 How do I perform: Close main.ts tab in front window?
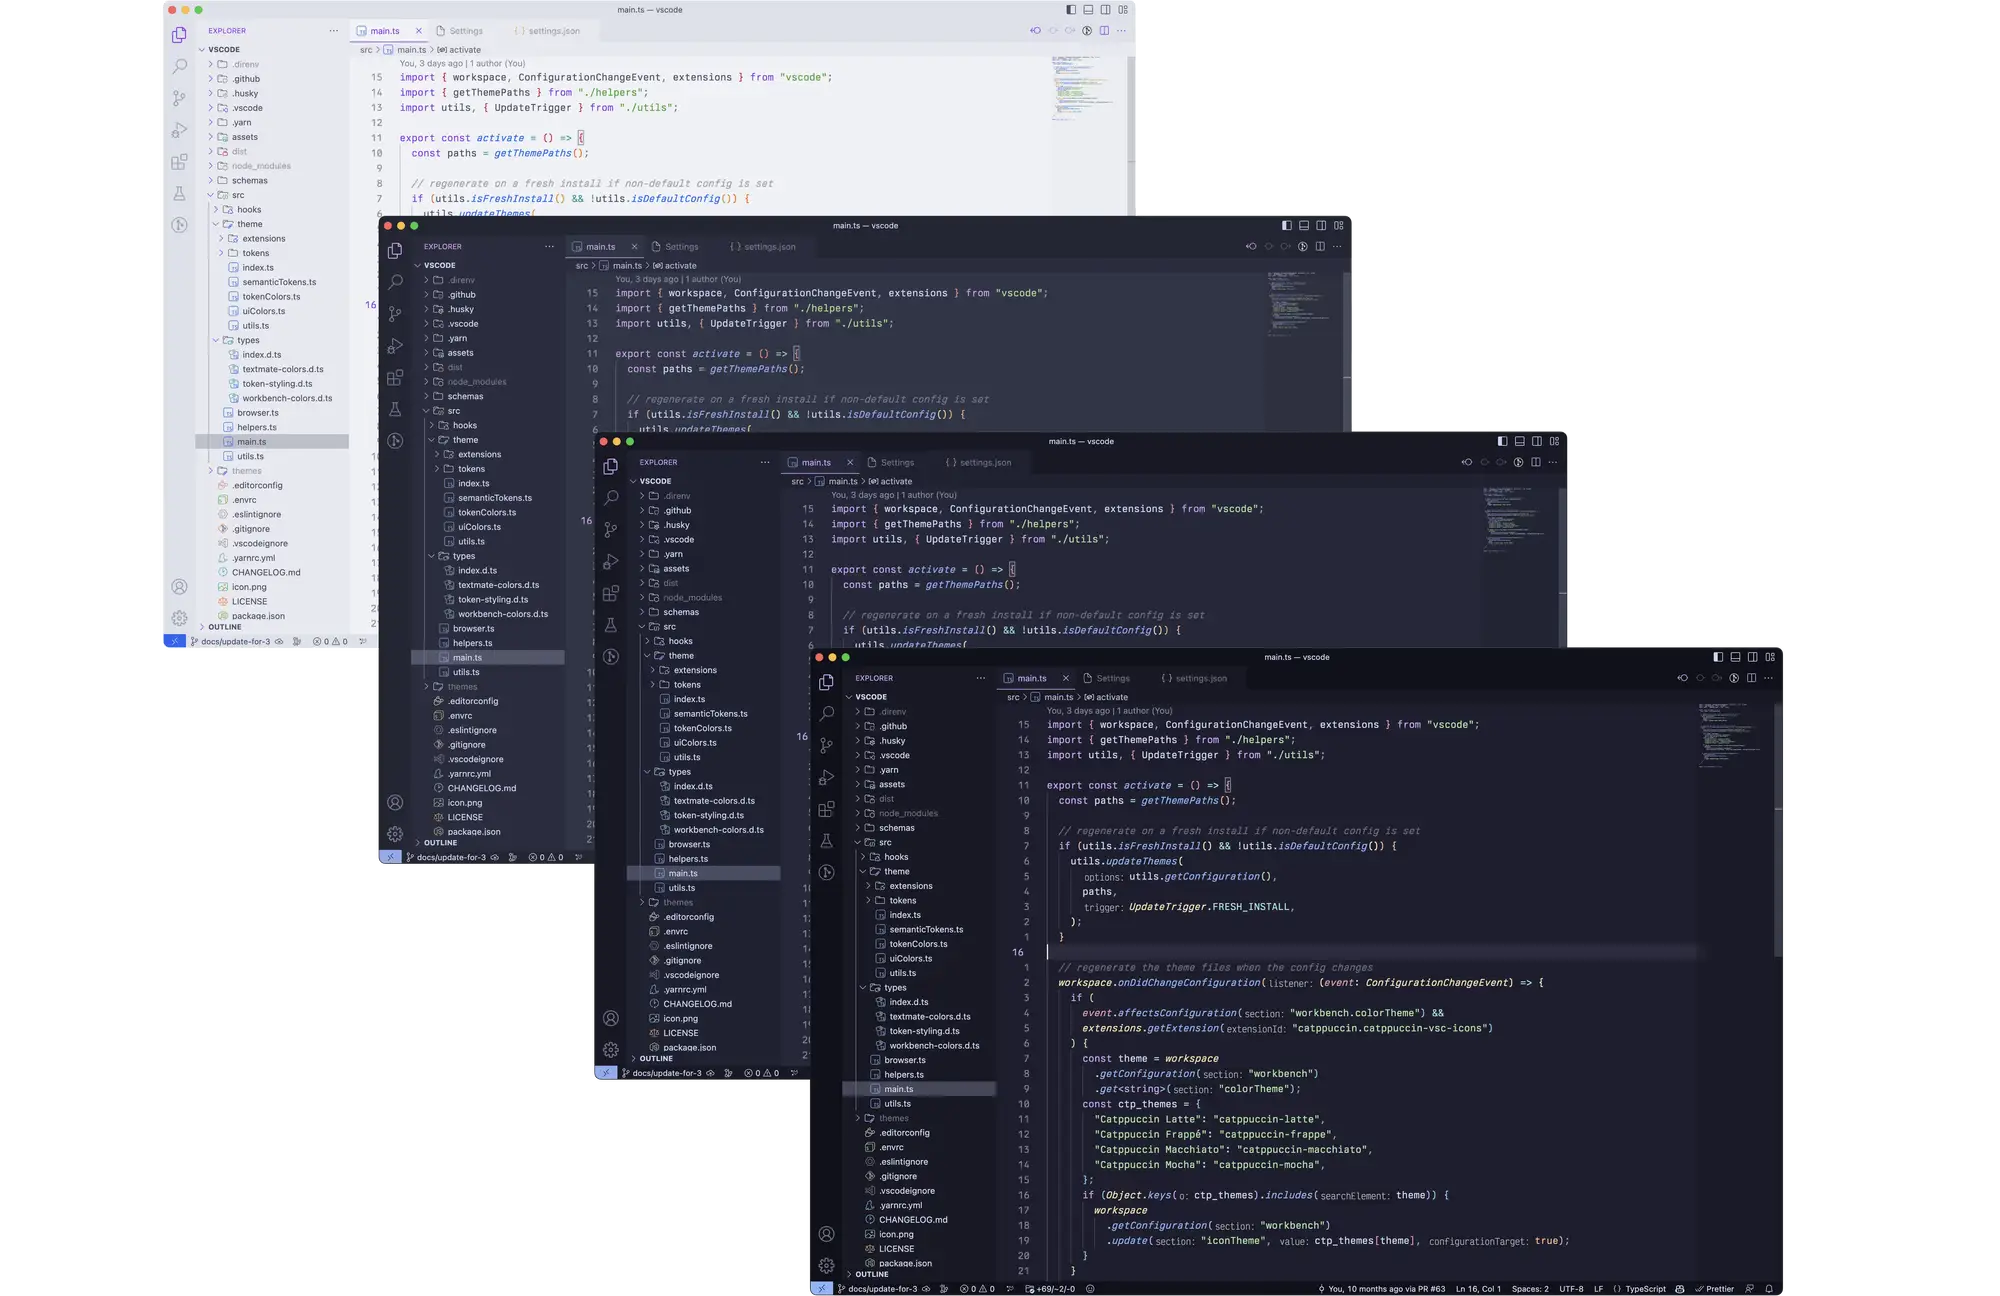(1065, 678)
